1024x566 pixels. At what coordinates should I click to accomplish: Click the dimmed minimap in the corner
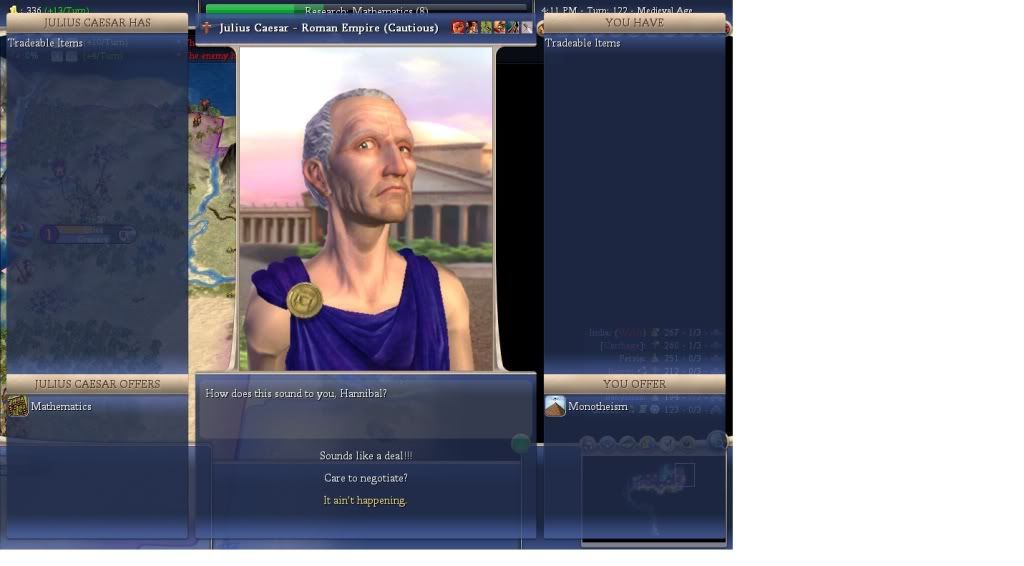(654, 497)
